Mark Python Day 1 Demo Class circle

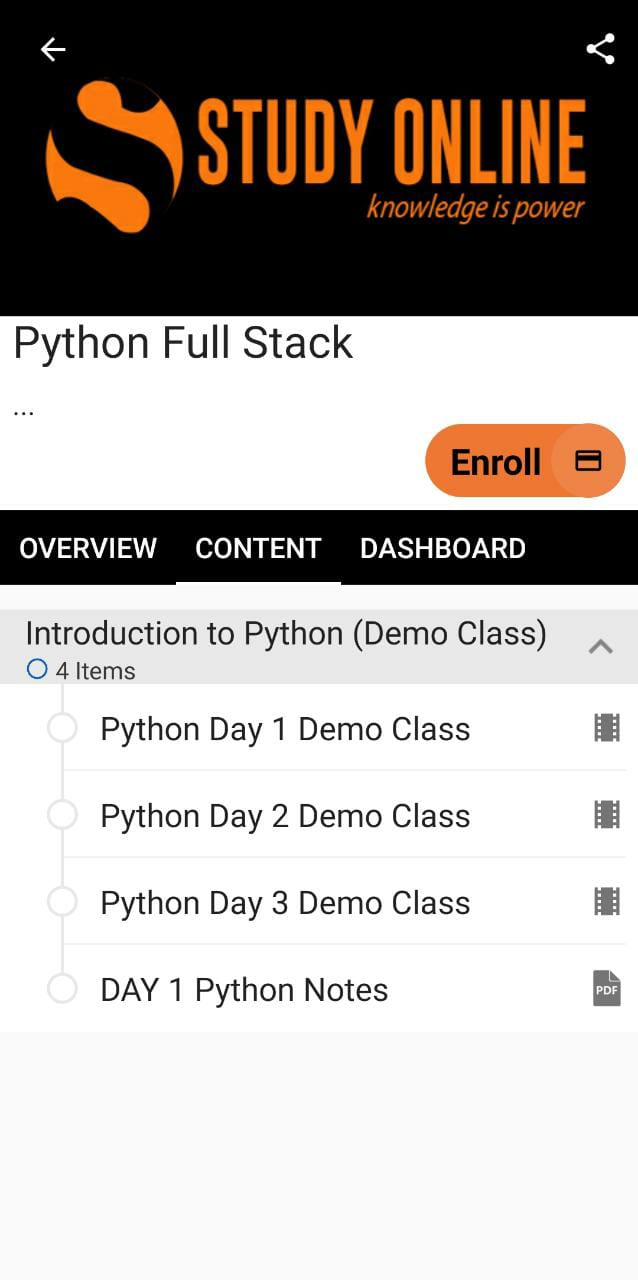pos(62,728)
